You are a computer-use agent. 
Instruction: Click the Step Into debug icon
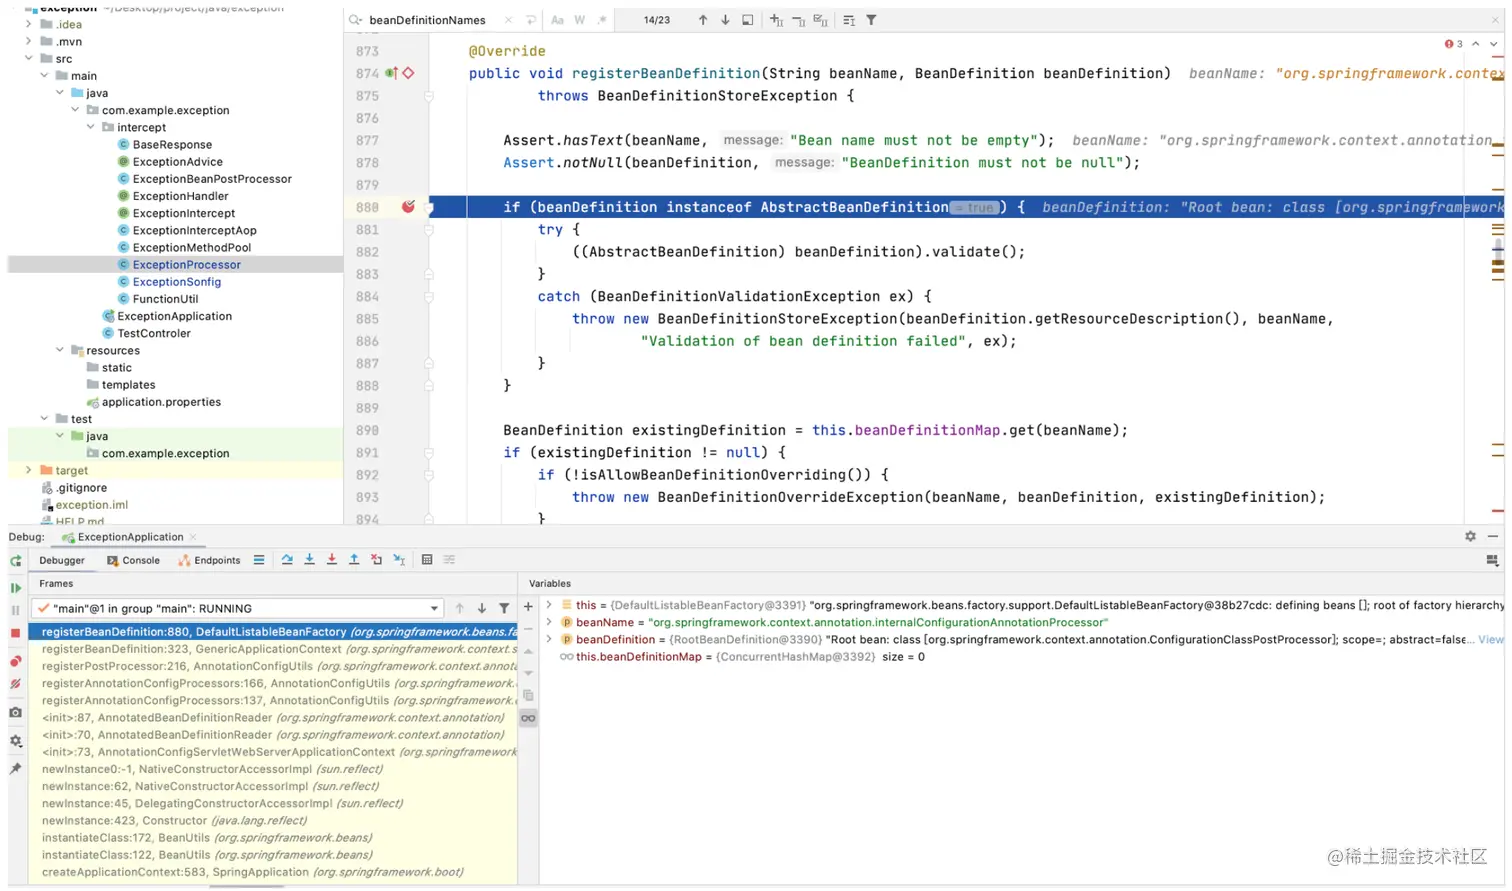(x=309, y=560)
